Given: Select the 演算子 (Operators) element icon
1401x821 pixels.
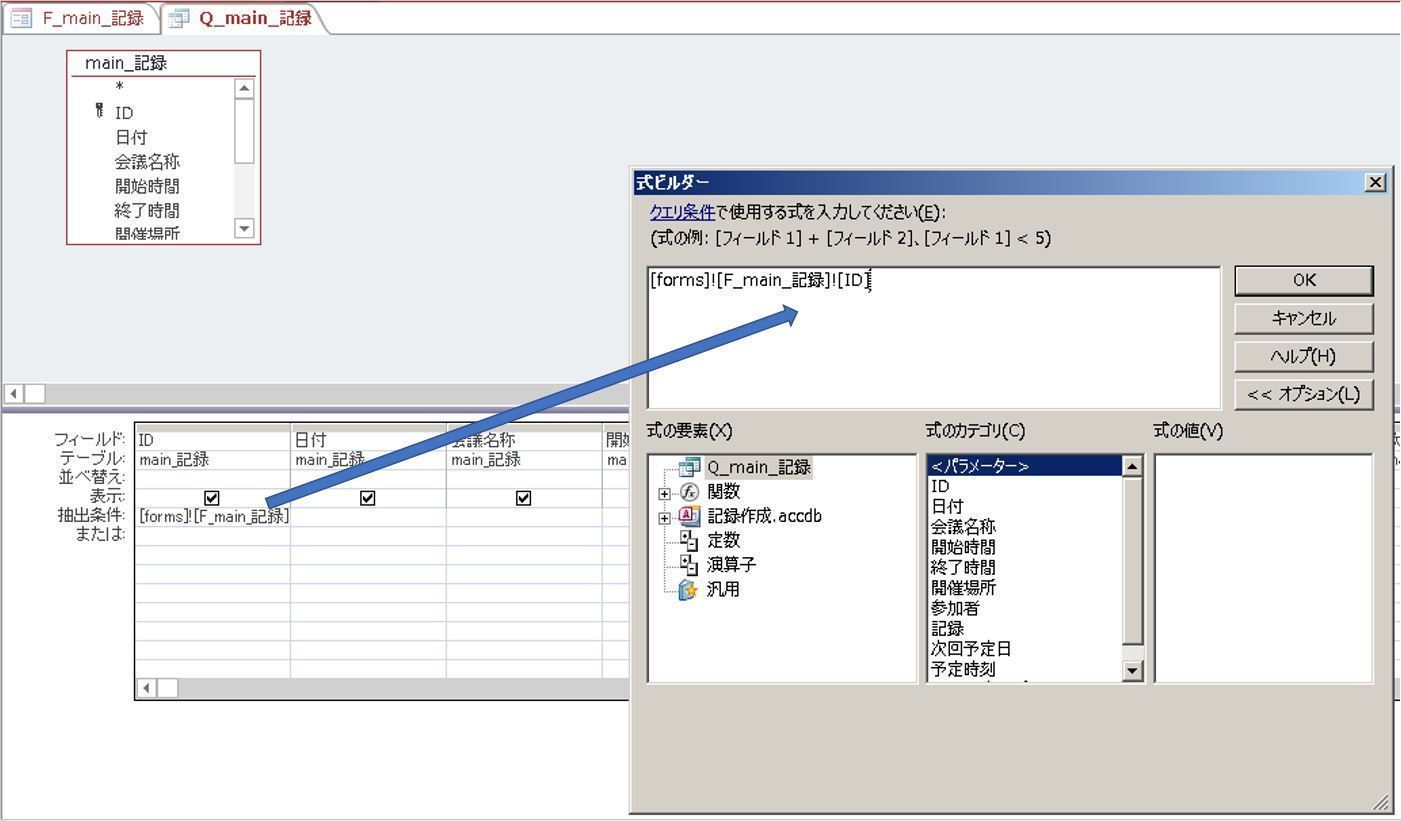Looking at the screenshot, I should pos(690,565).
